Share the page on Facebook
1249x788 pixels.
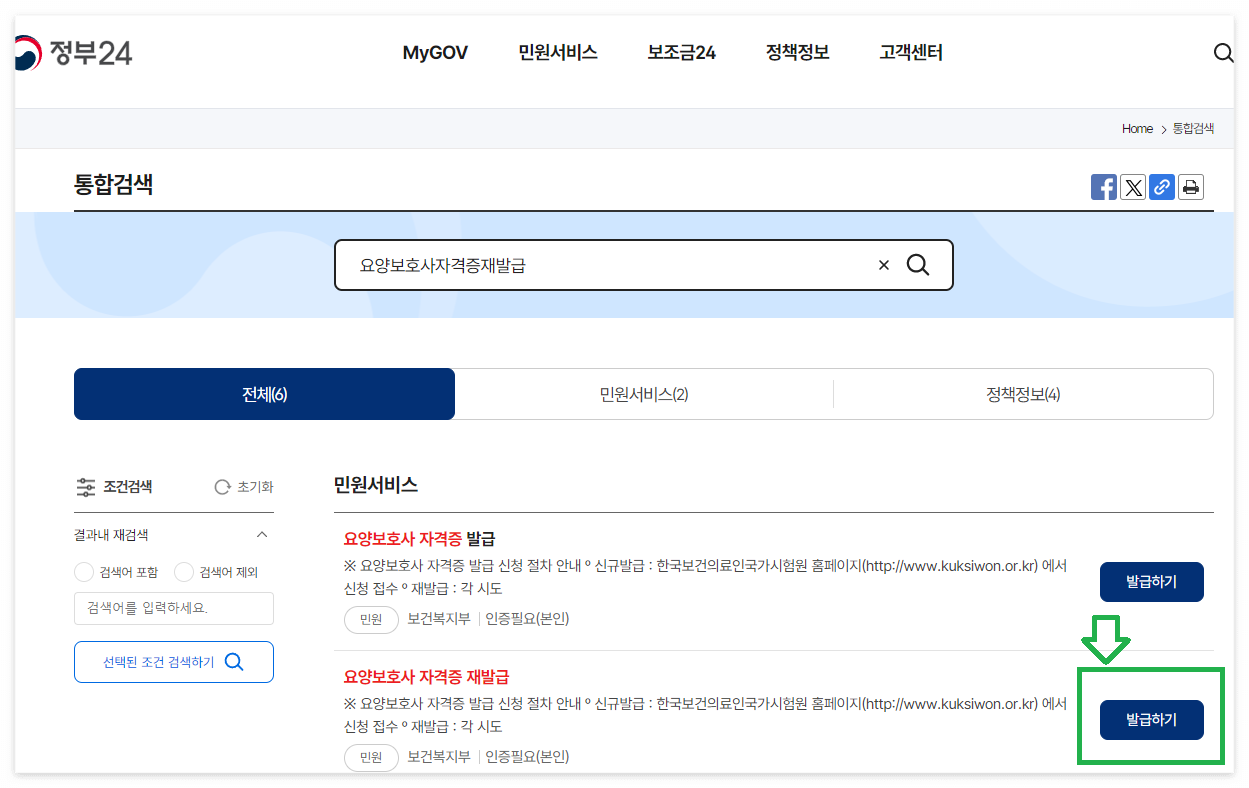(1104, 186)
